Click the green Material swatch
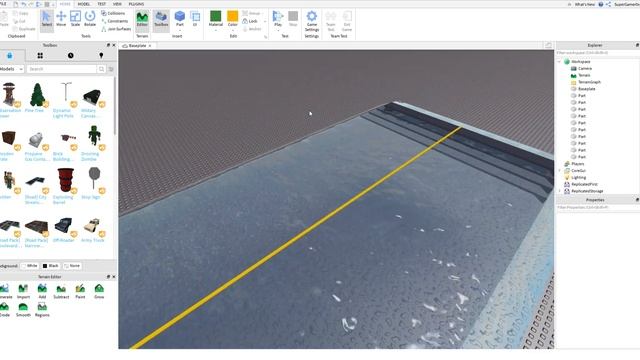The height and width of the screenshot is (360, 640). (x=216, y=16)
